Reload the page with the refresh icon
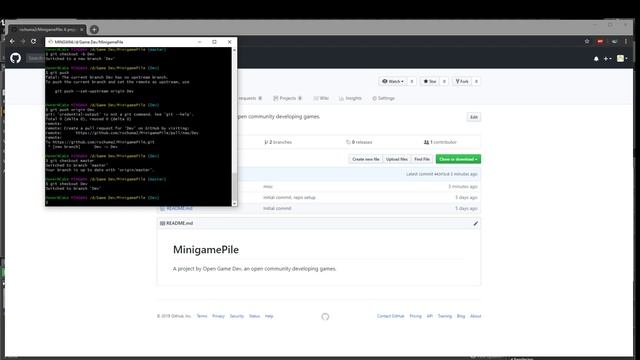This screenshot has height=360, width=640. (34, 41)
